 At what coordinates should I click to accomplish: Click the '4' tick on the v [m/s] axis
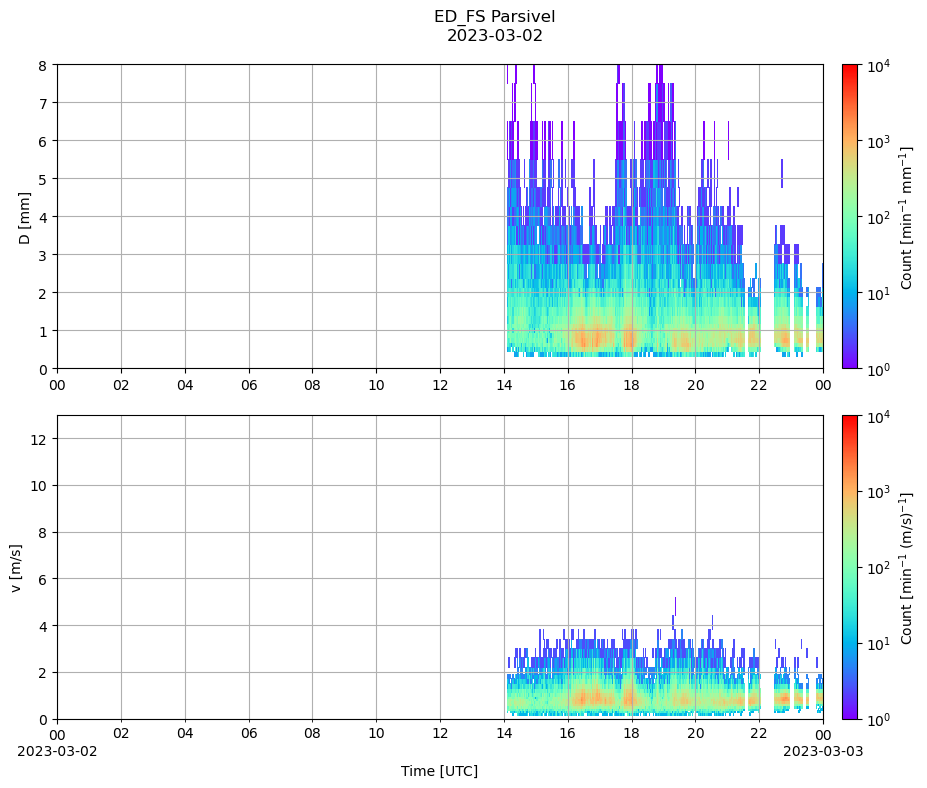(43, 626)
